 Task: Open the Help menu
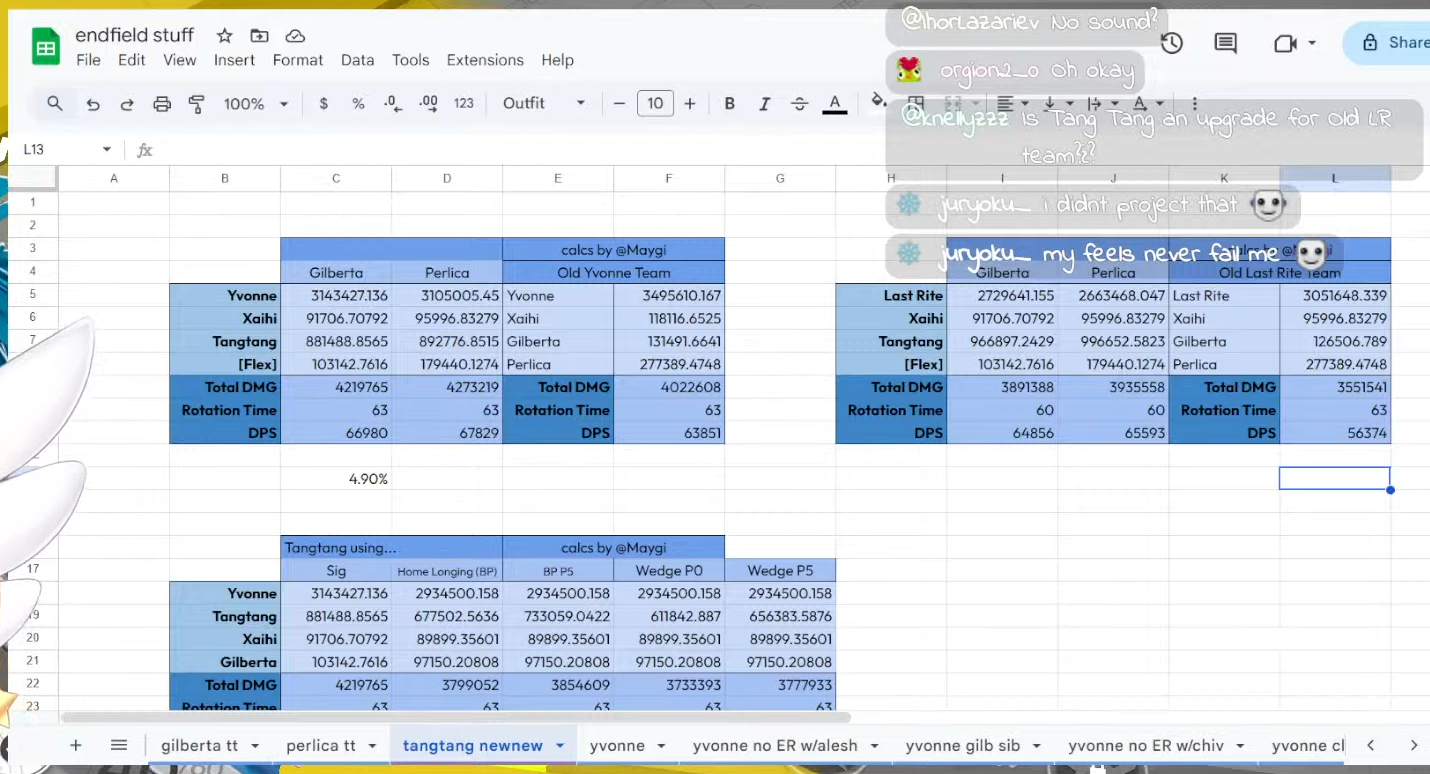pyautogui.click(x=558, y=60)
